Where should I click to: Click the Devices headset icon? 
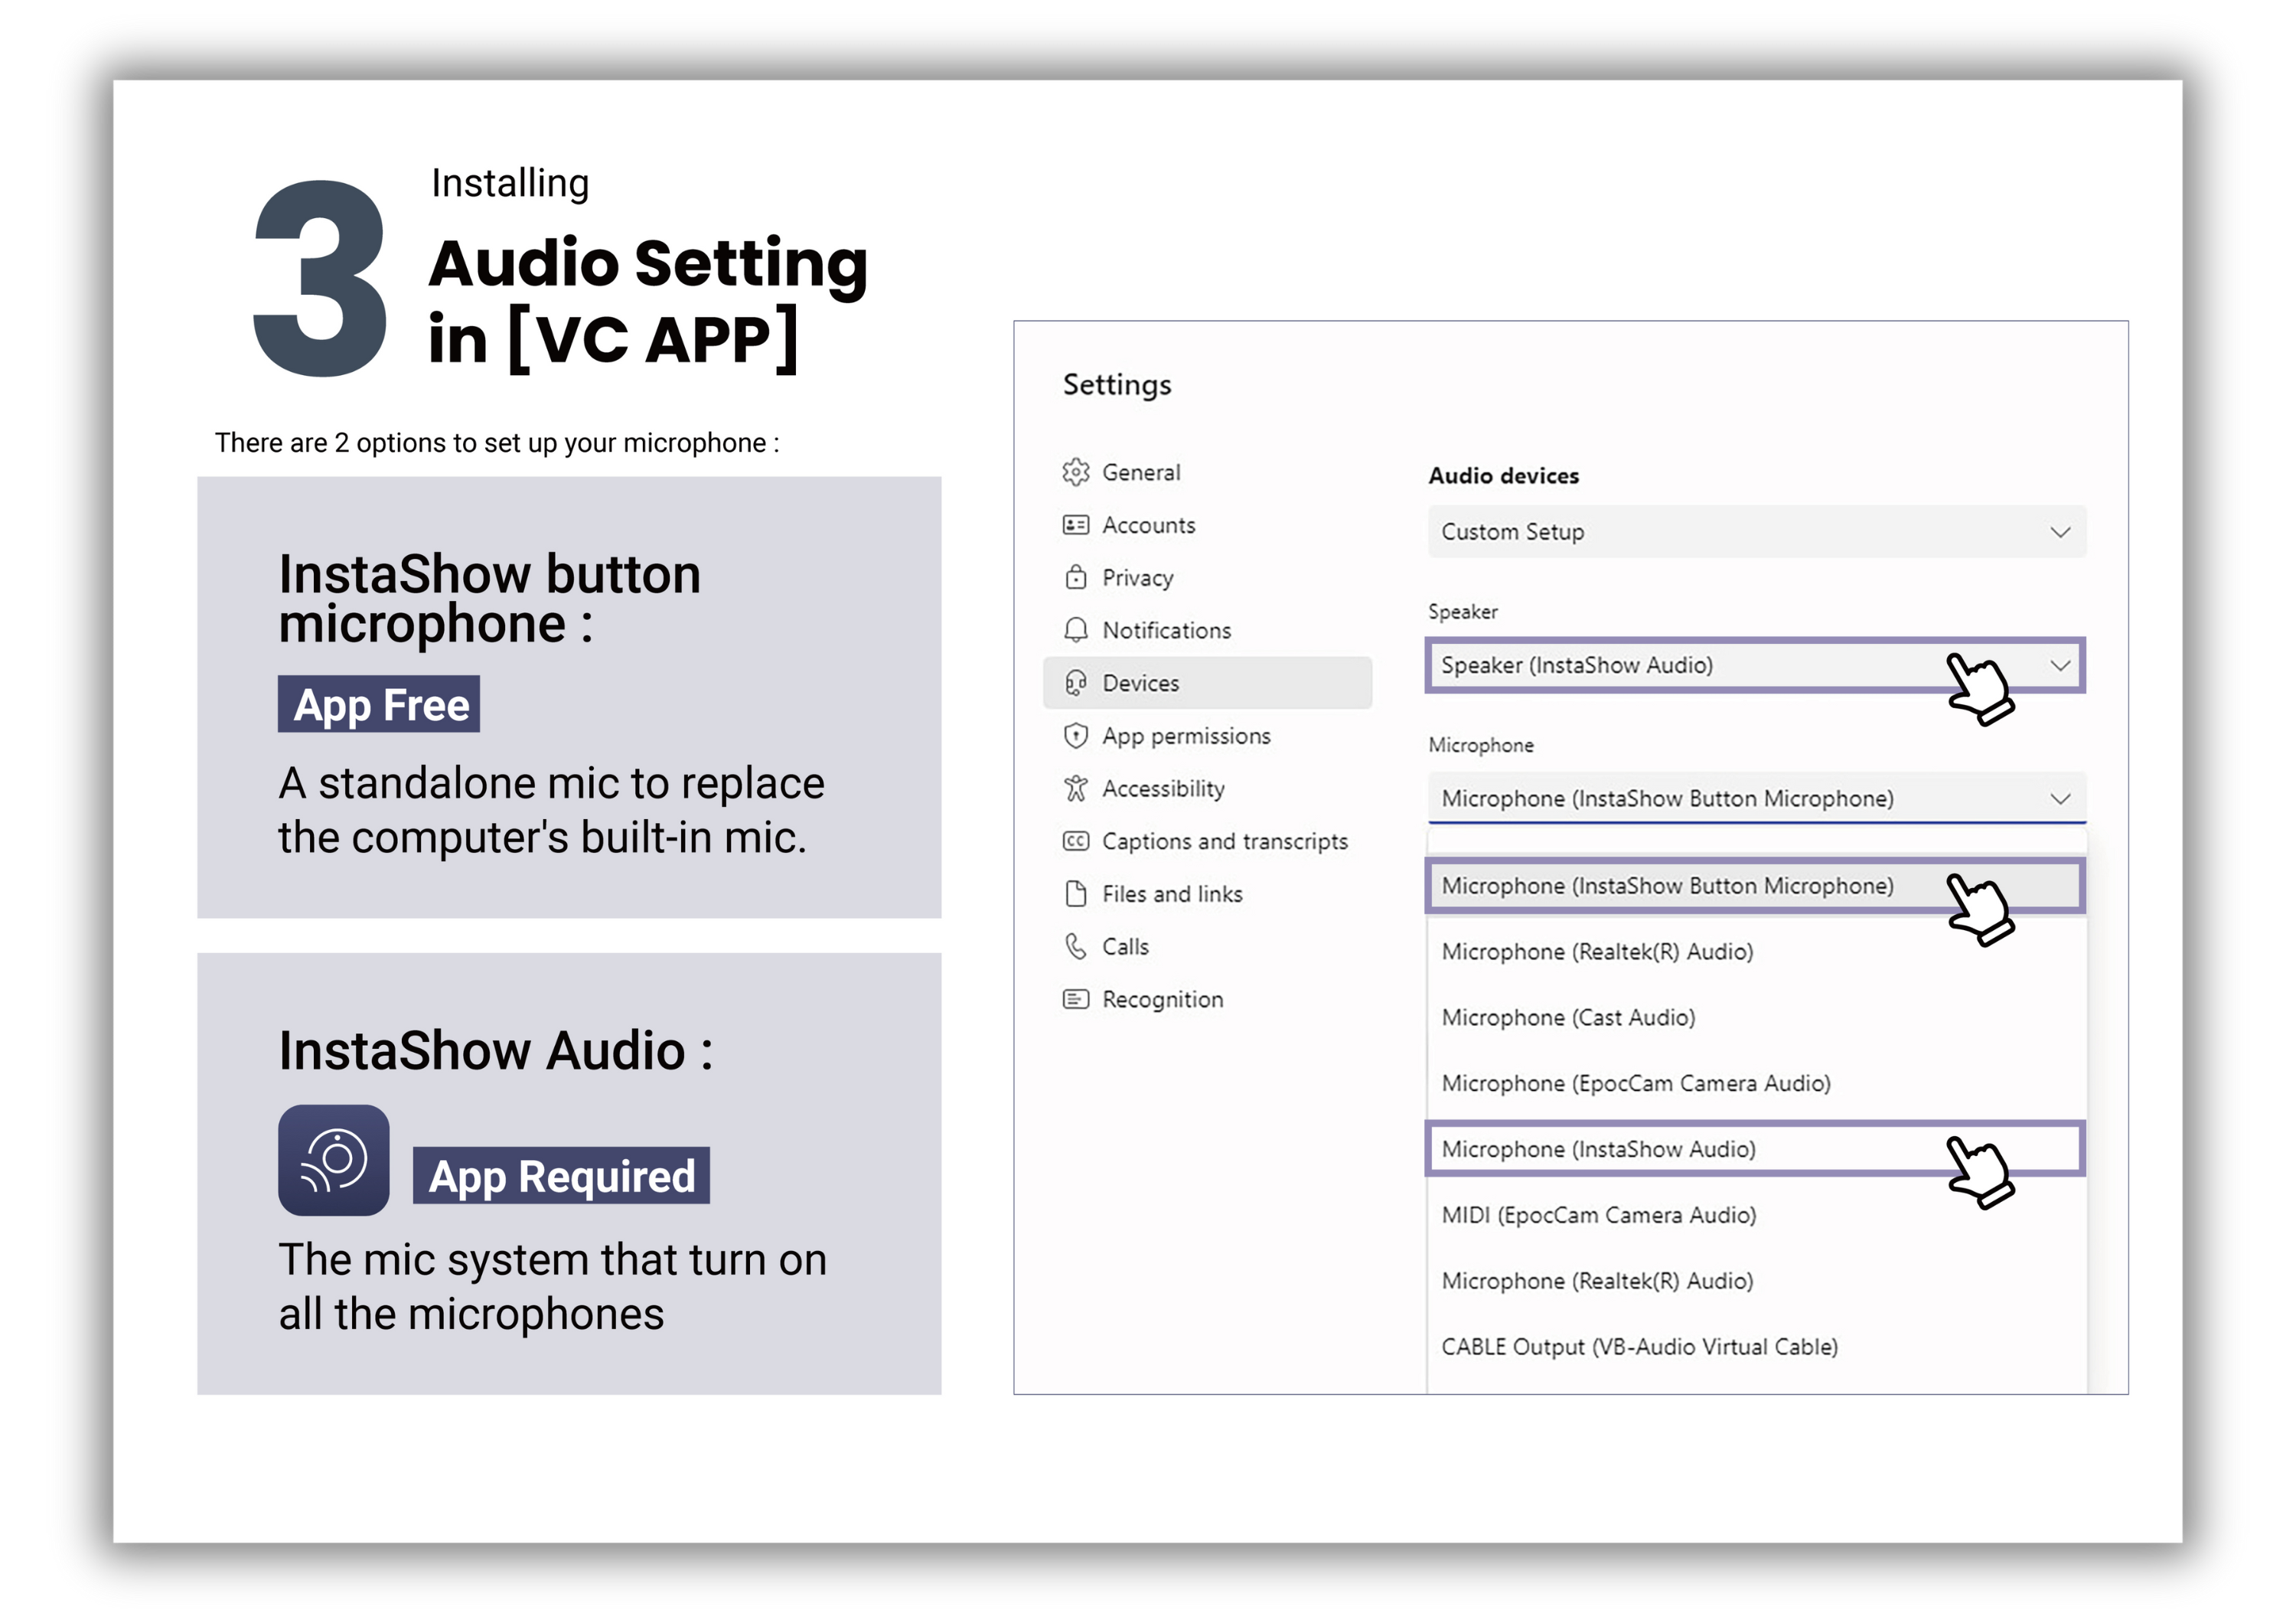tap(1075, 683)
